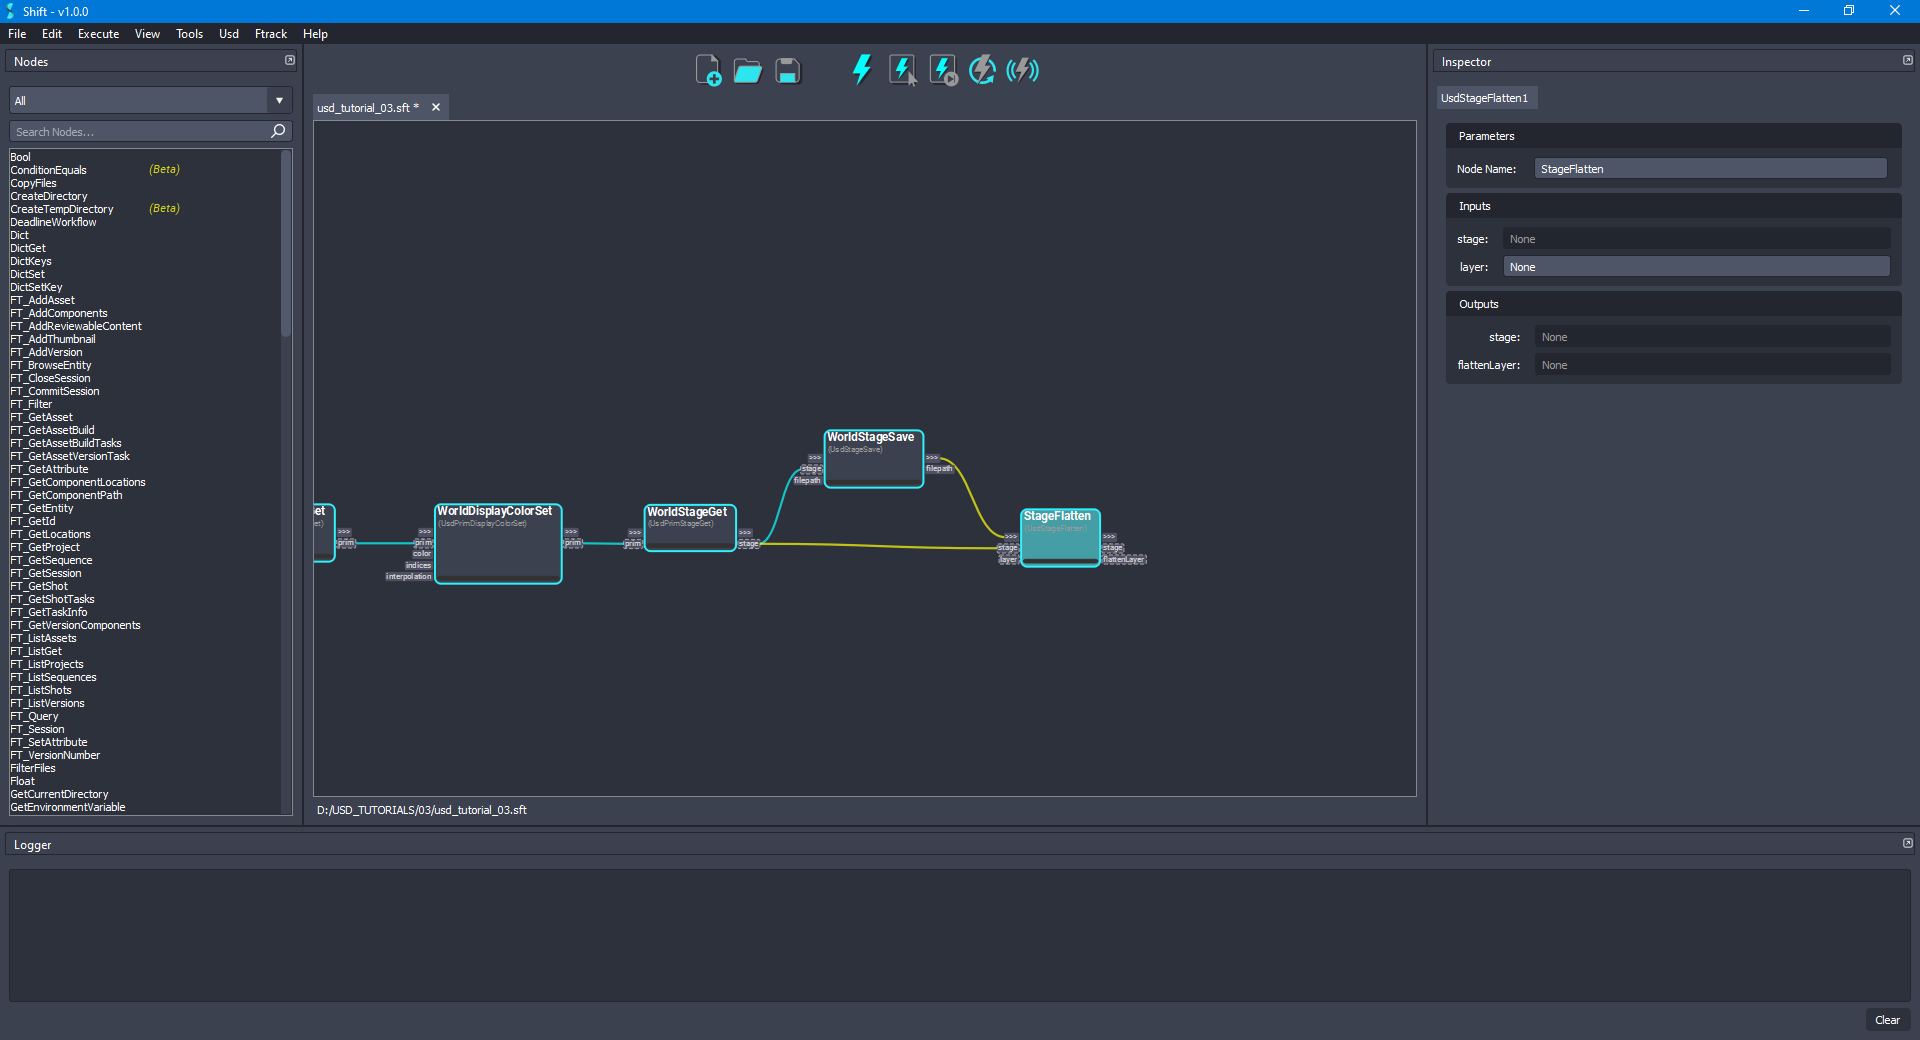
Task: Toggle live execution mode
Action: [1022, 70]
